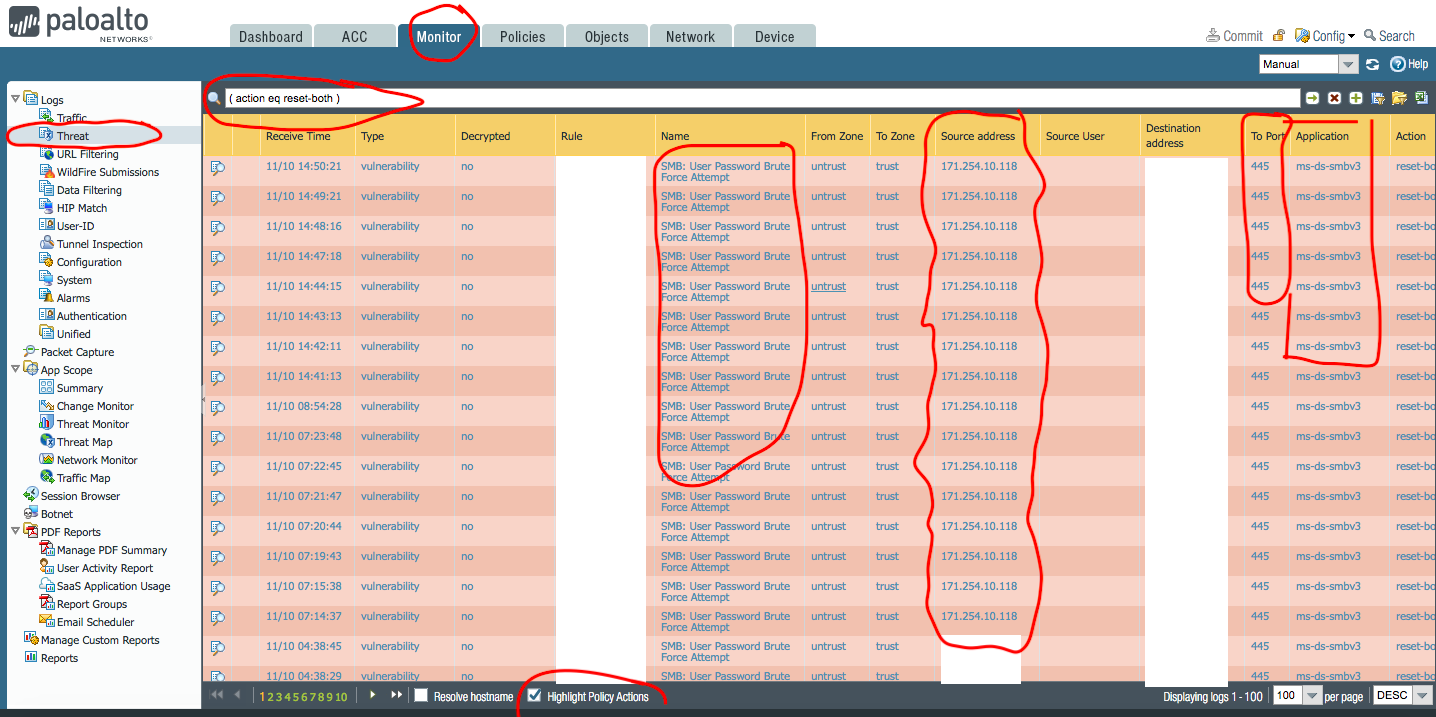Open the DESC sort order dropdown

point(1422,696)
